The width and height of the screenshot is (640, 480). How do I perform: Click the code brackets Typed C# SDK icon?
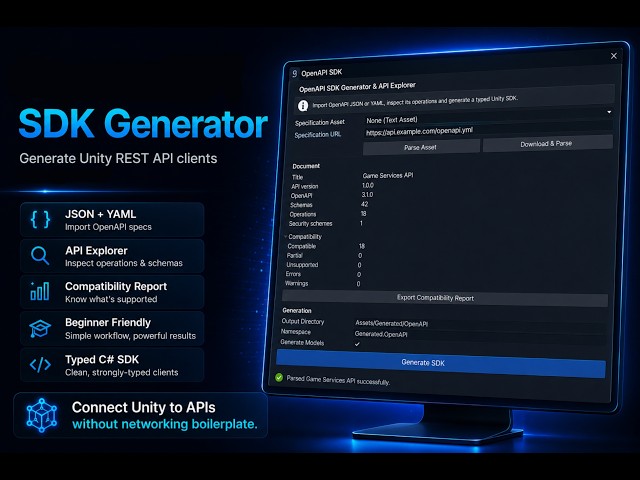[40, 364]
